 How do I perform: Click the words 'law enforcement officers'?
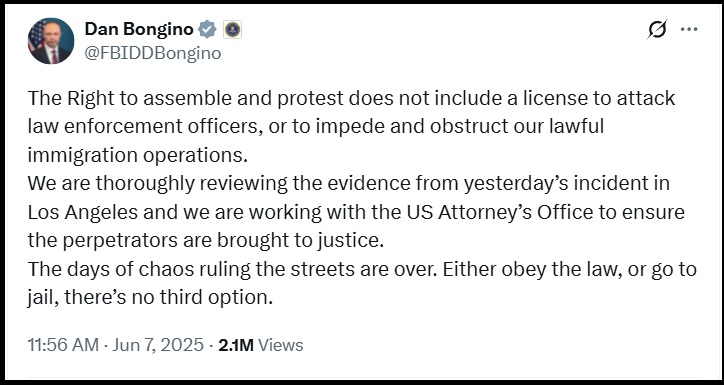click(x=142, y=126)
